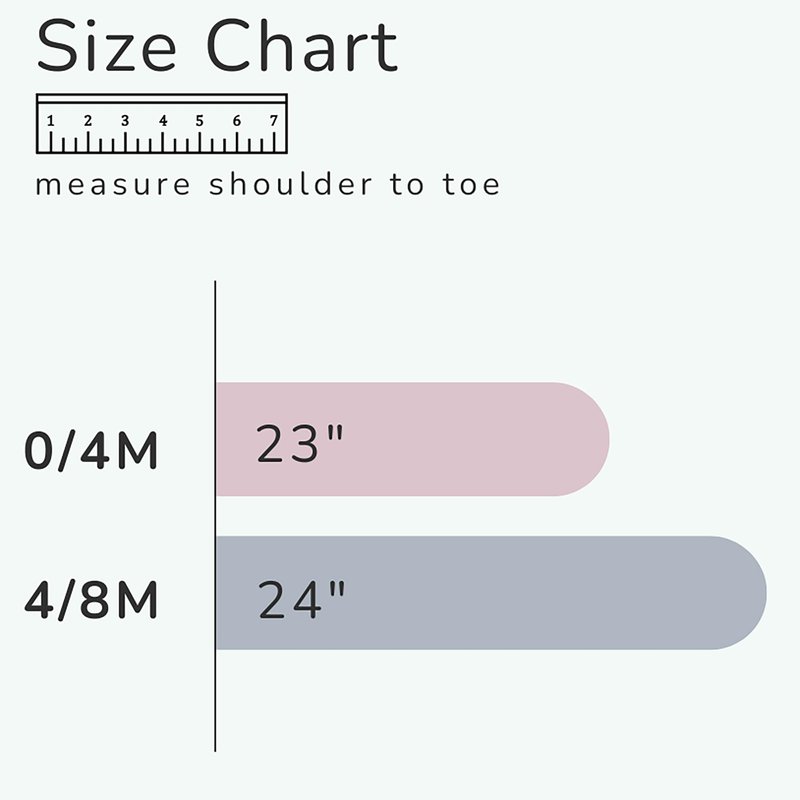Select number 3 on the ruler
Viewport: 800px width, 800px height.
click(x=125, y=121)
